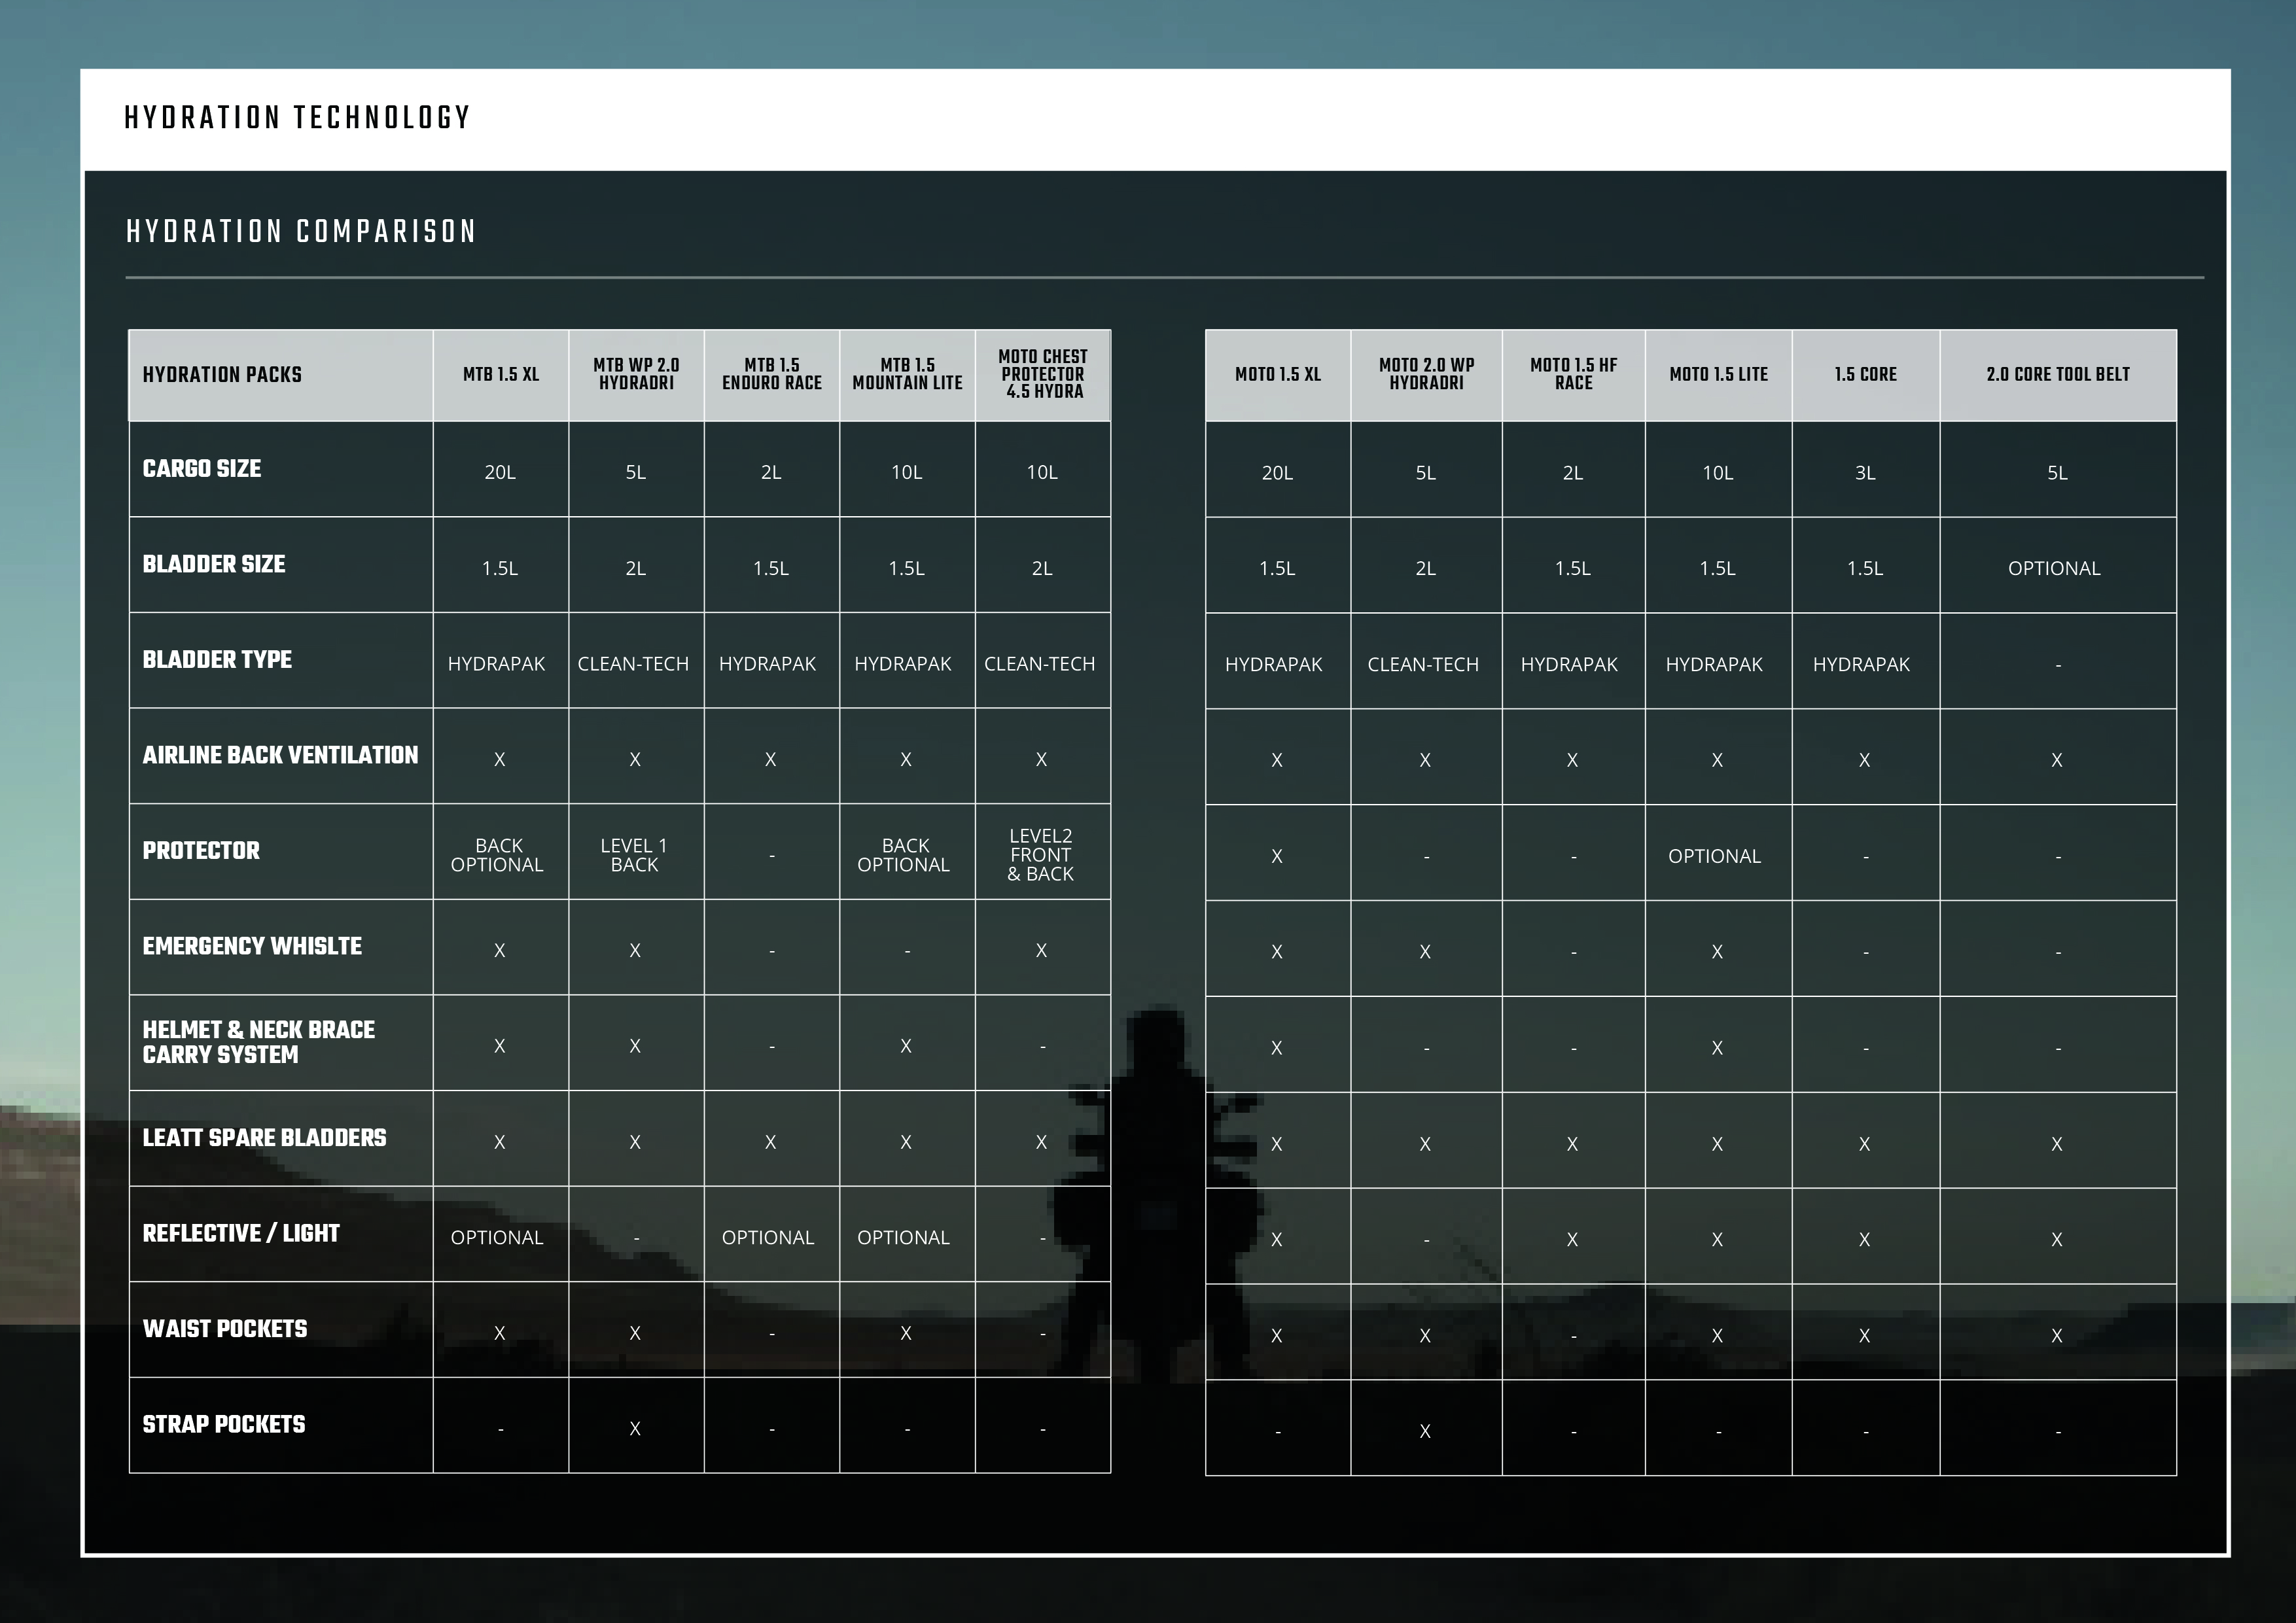Click the Moto 1.5 XL column header

1277,375
